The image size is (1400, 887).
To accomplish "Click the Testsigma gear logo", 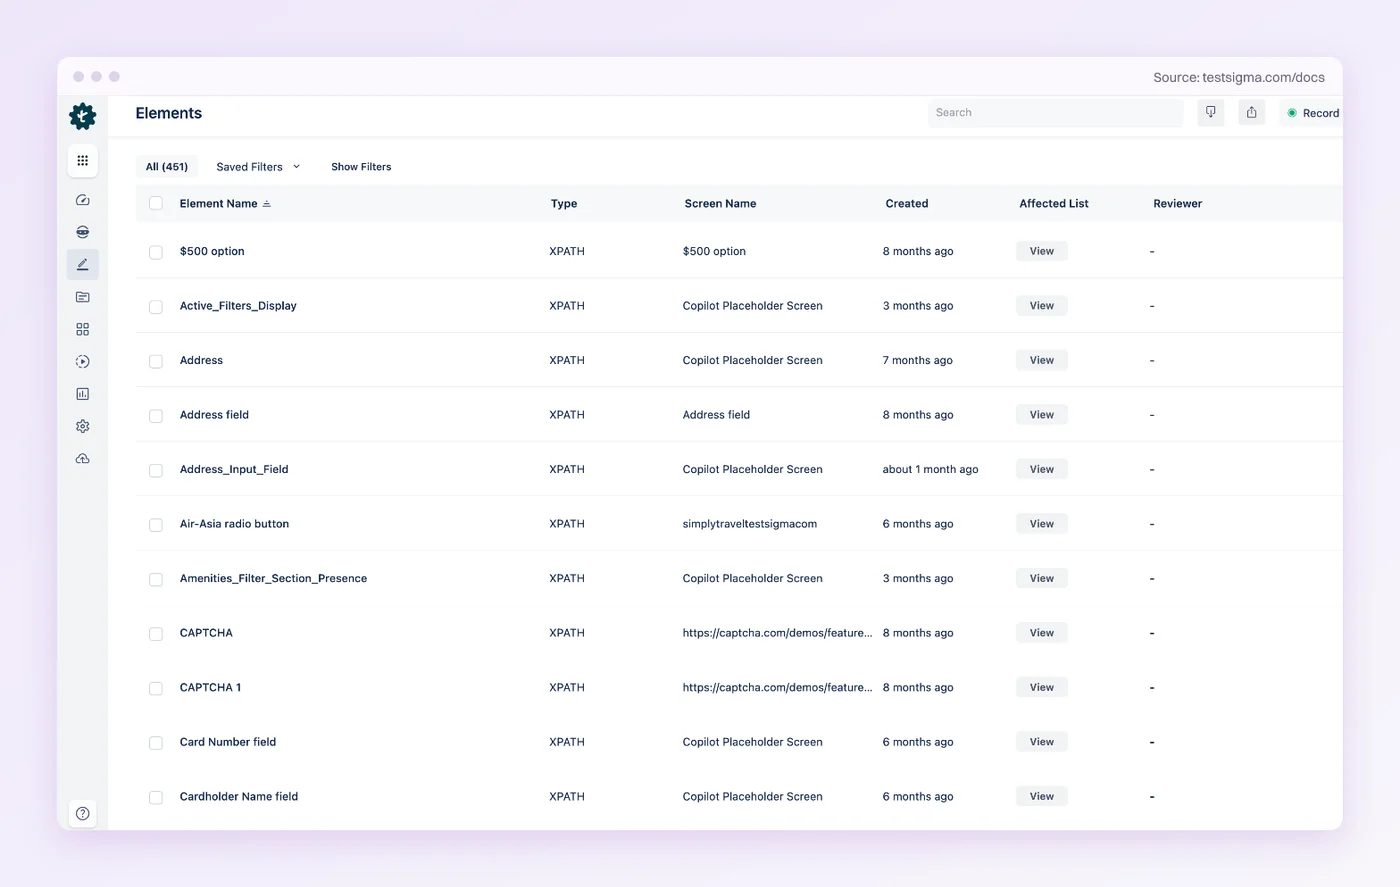I will pos(83,116).
